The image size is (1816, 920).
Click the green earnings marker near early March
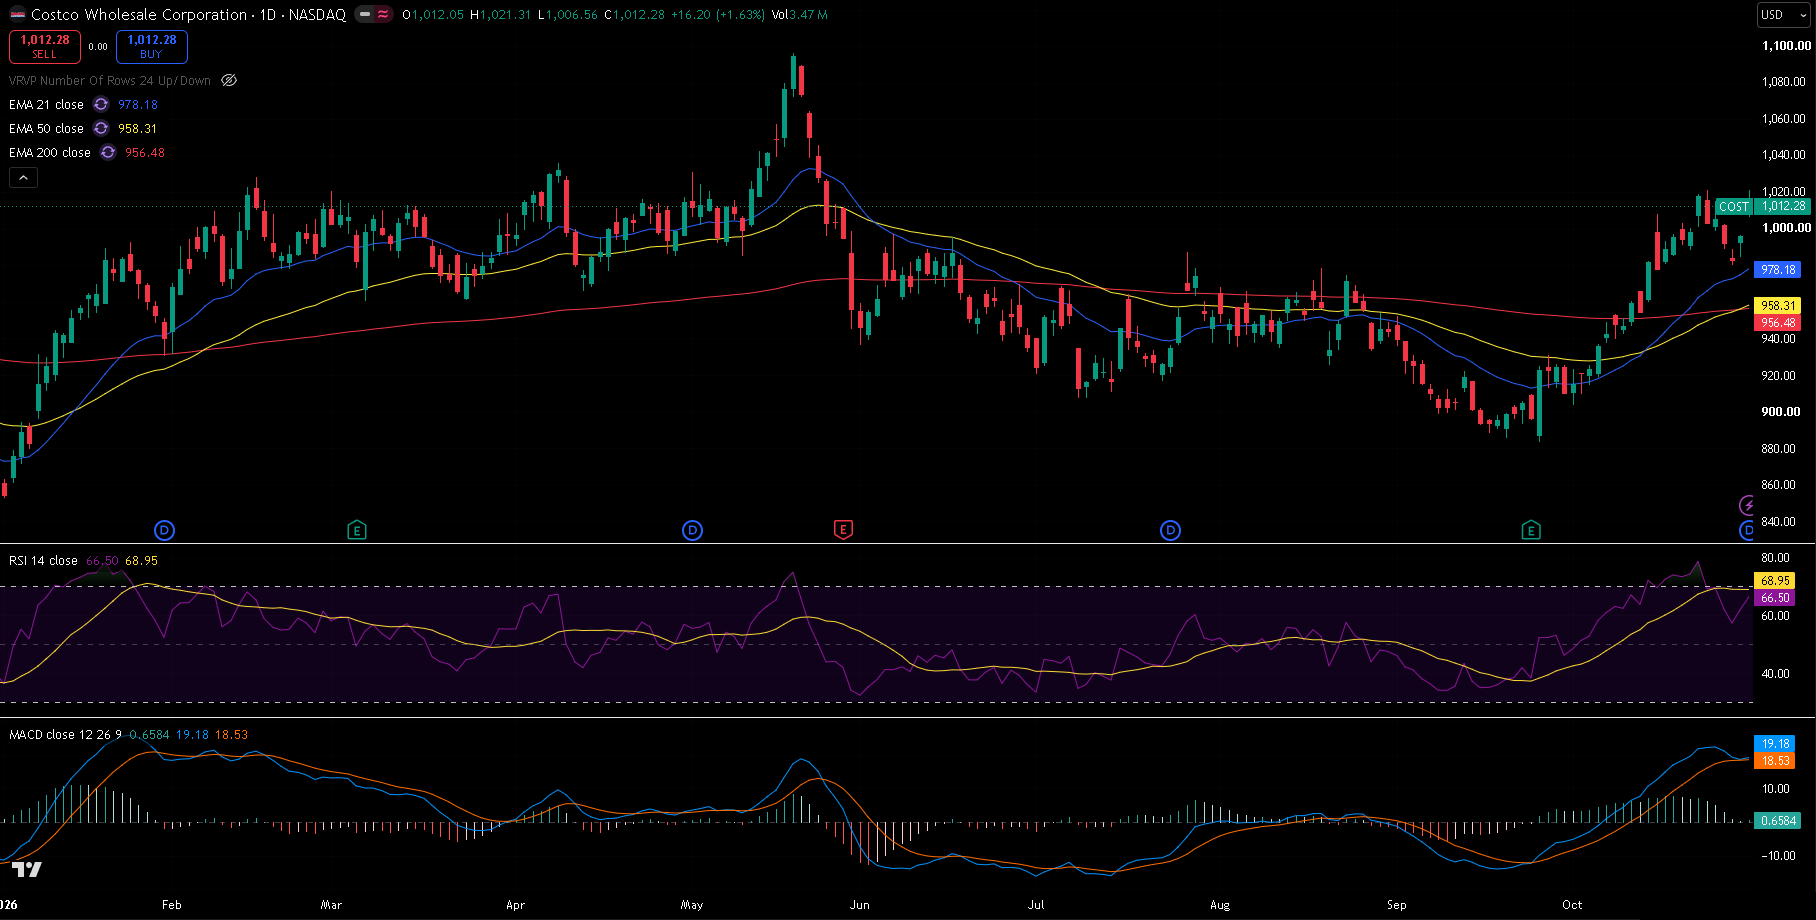(x=357, y=530)
